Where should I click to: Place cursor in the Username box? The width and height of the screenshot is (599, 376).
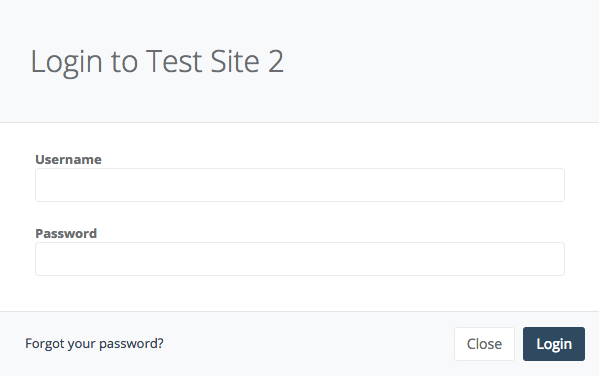click(300, 185)
